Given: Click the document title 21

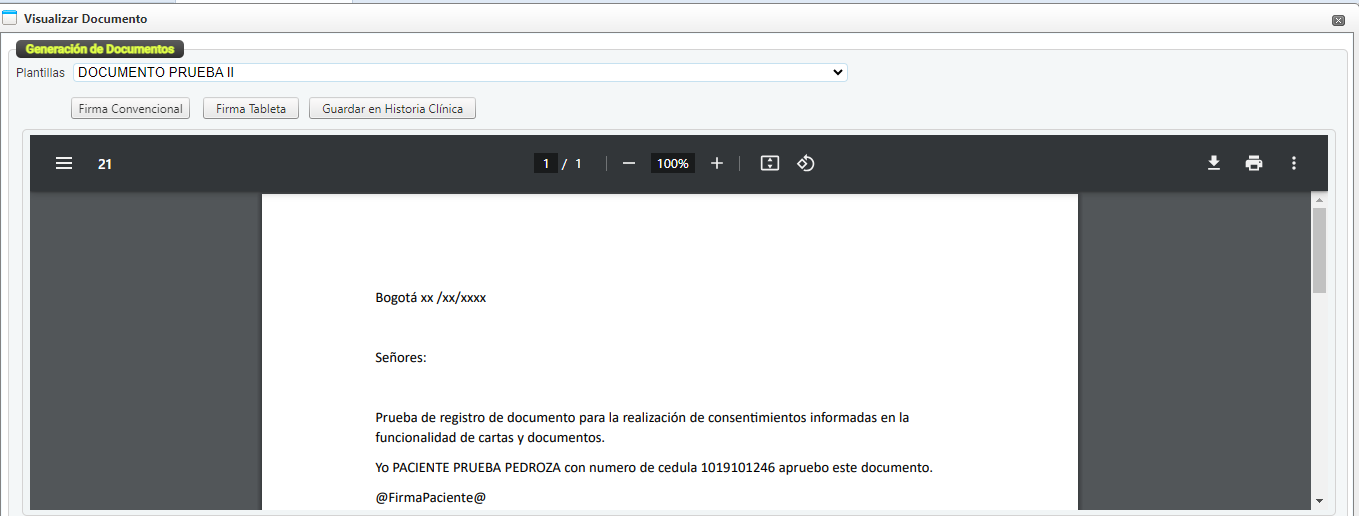Looking at the screenshot, I should pos(104,164).
